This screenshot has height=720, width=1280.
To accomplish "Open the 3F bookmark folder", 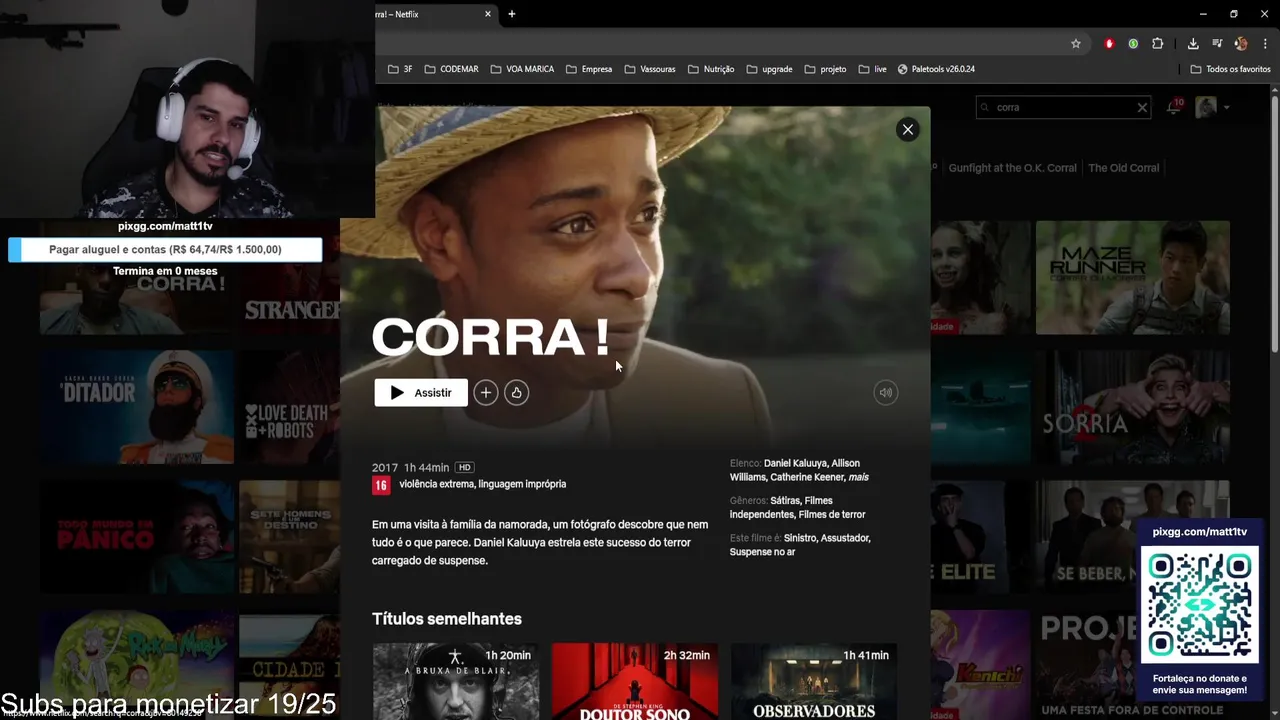I will [400, 69].
